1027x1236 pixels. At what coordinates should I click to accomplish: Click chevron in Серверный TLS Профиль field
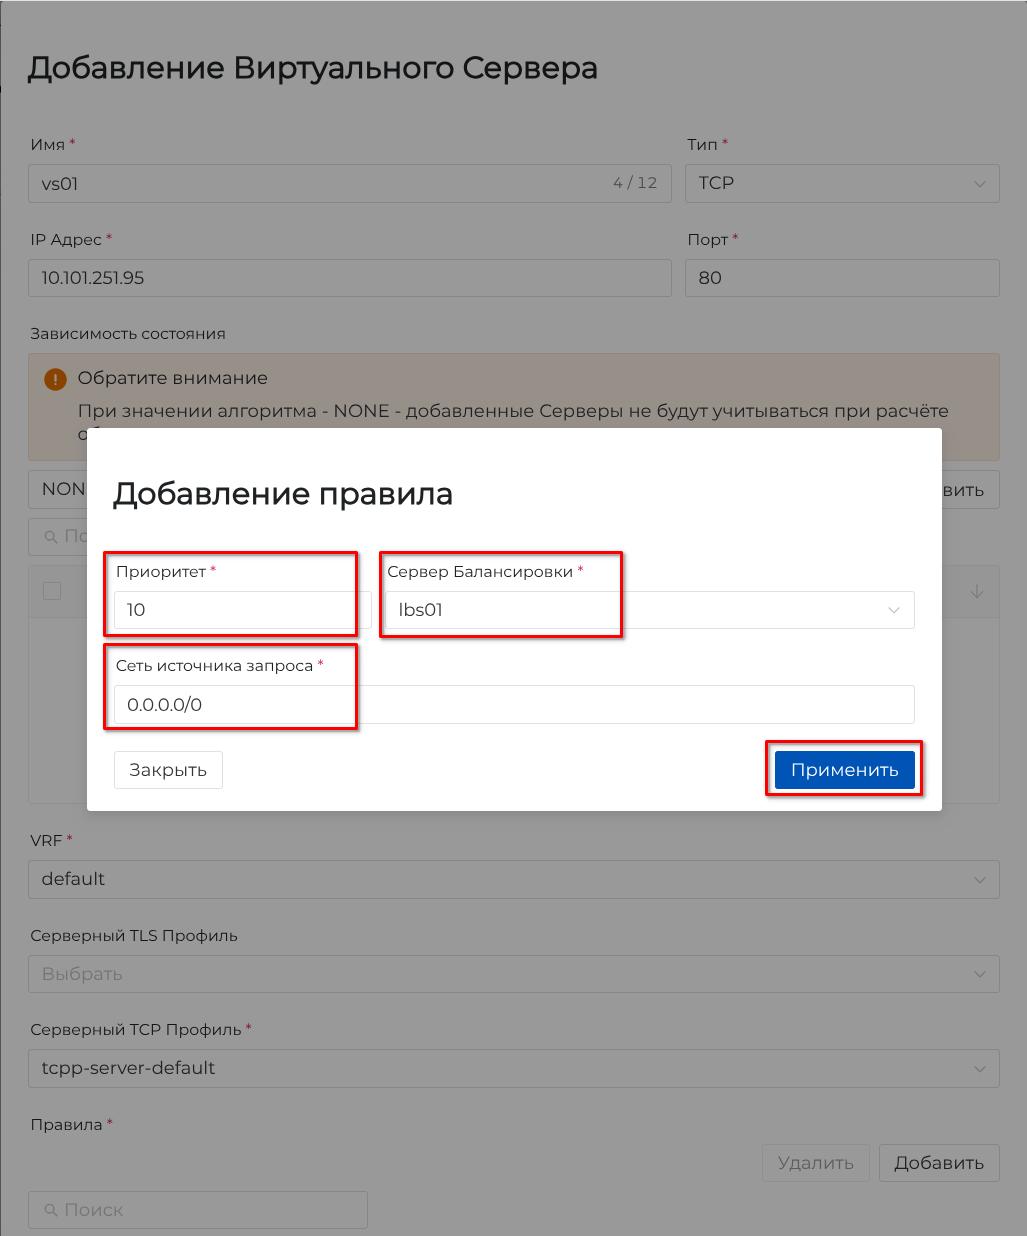979,975
